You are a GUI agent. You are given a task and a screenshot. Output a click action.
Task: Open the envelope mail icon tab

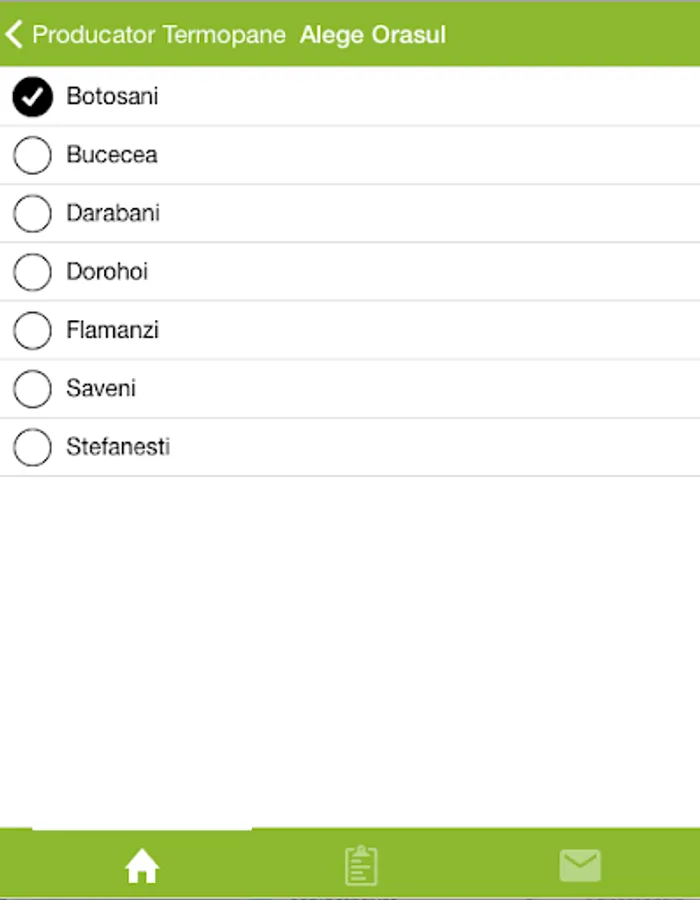[x=580, y=865]
